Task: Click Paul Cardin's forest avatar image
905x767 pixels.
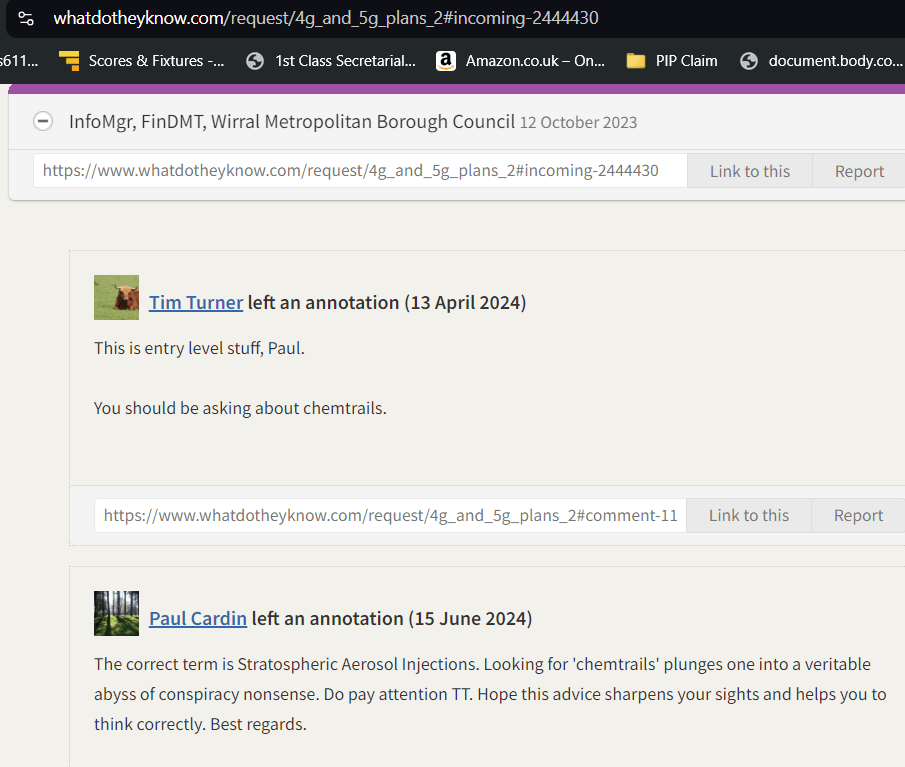Action: pyautogui.click(x=116, y=614)
